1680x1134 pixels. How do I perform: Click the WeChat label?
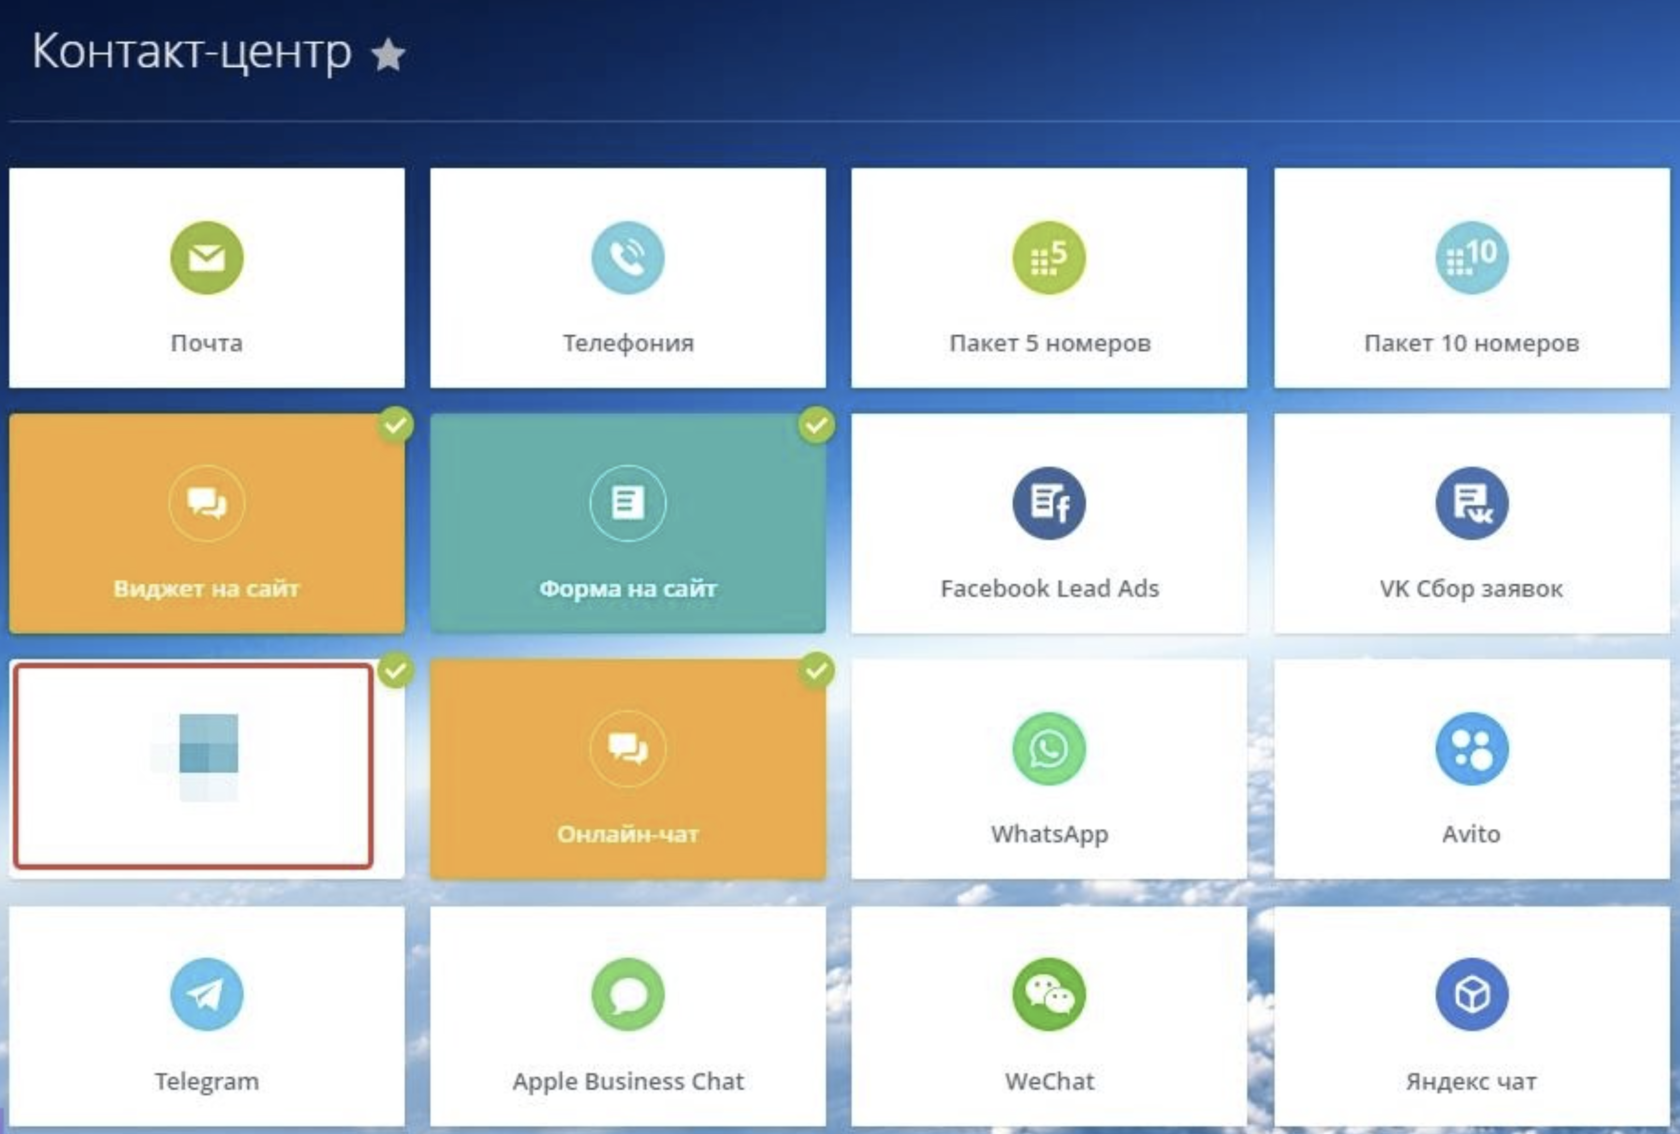pos(1050,1081)
